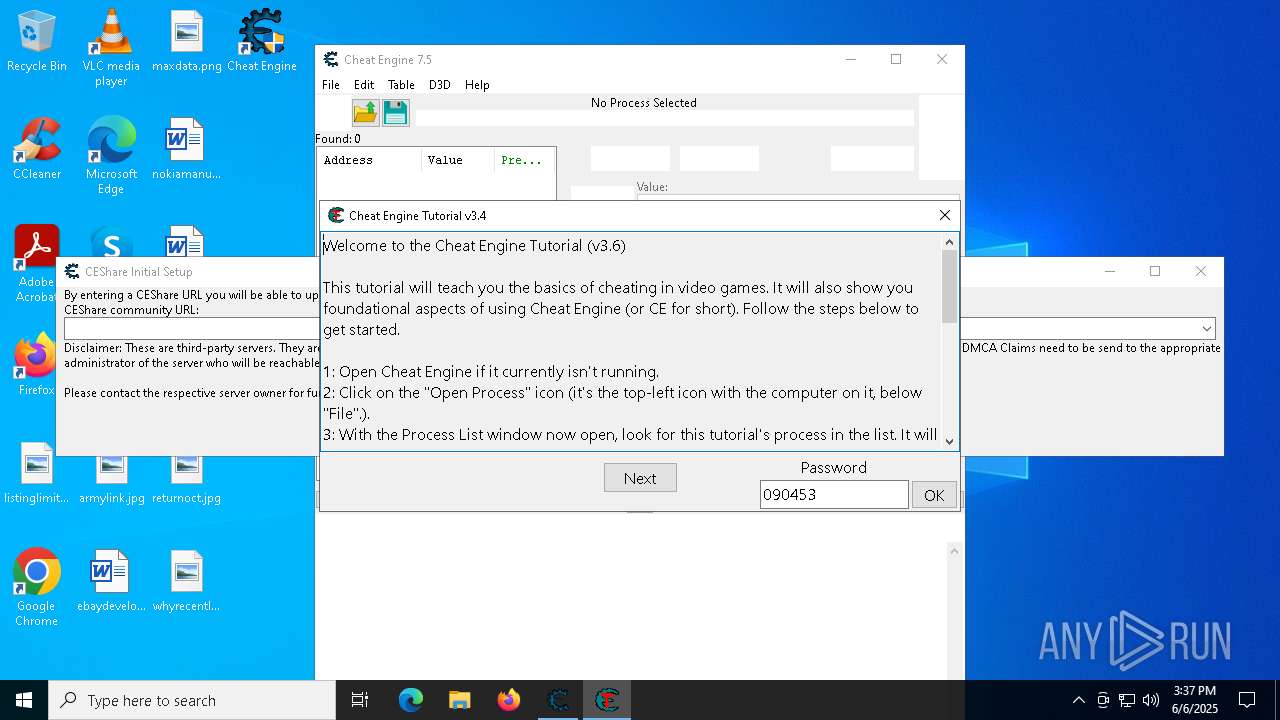Select nokiamanu... Word document on desktop
1280x720 pixels.
(187, 150)
